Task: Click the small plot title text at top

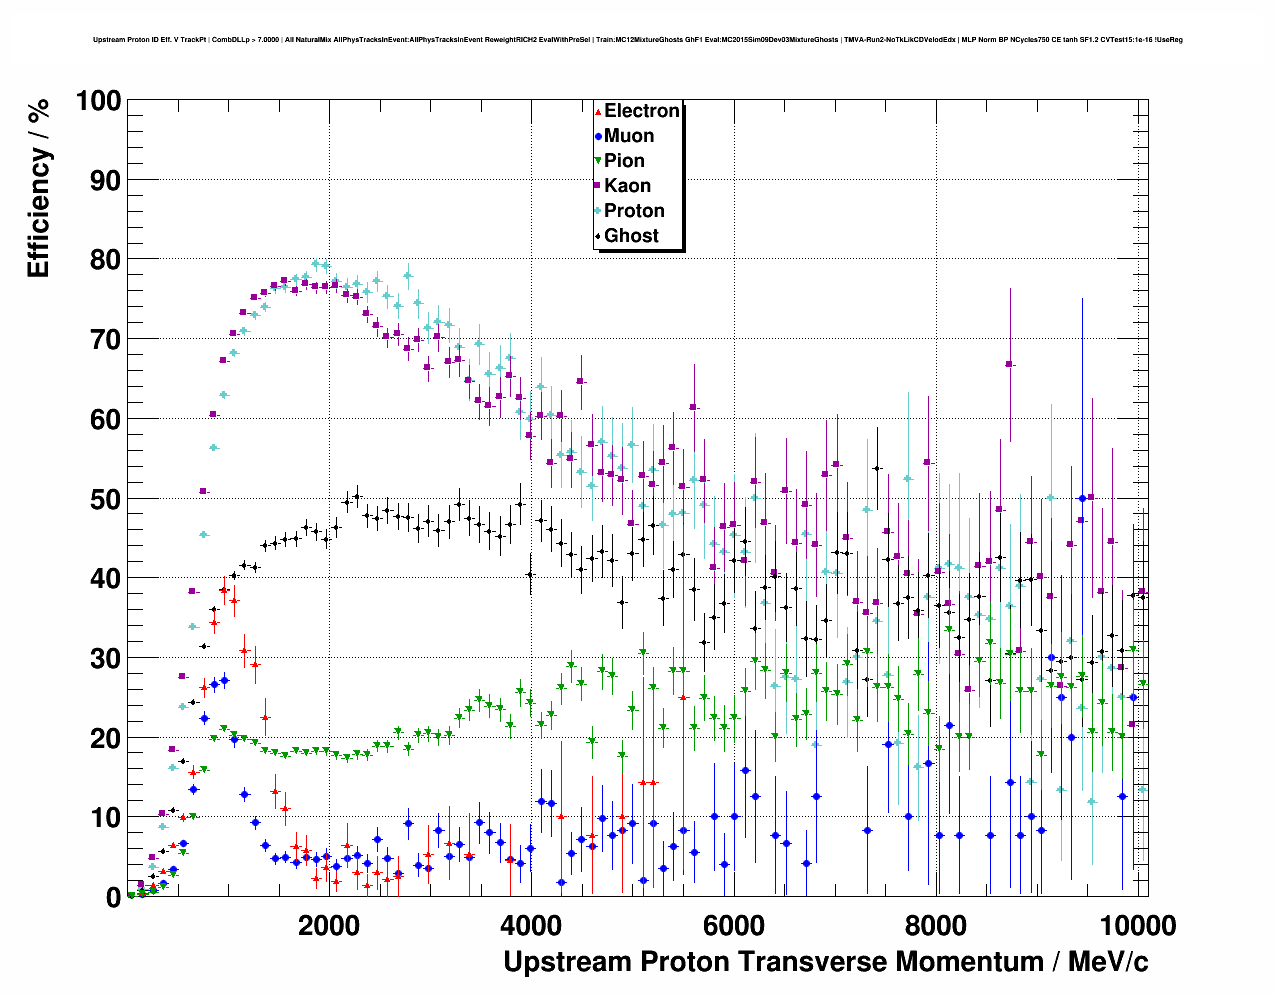Action: [638, 40]
